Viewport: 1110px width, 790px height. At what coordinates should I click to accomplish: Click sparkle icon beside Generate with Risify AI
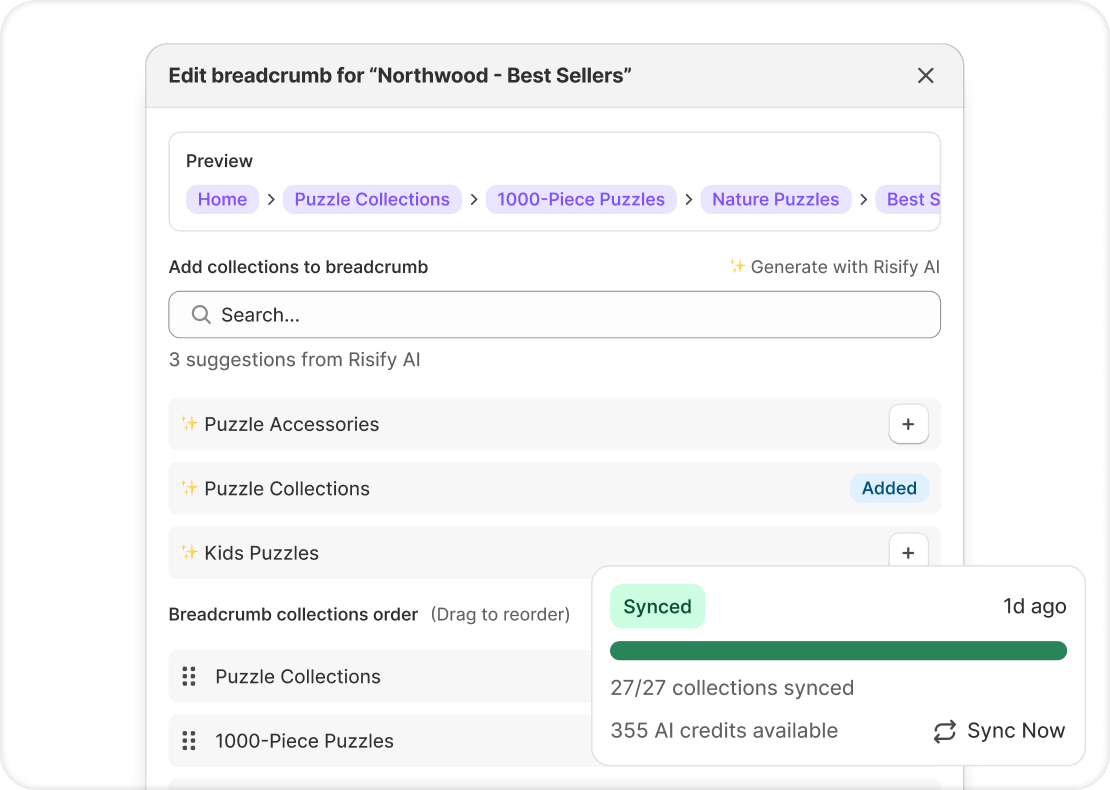coord(737,266)
